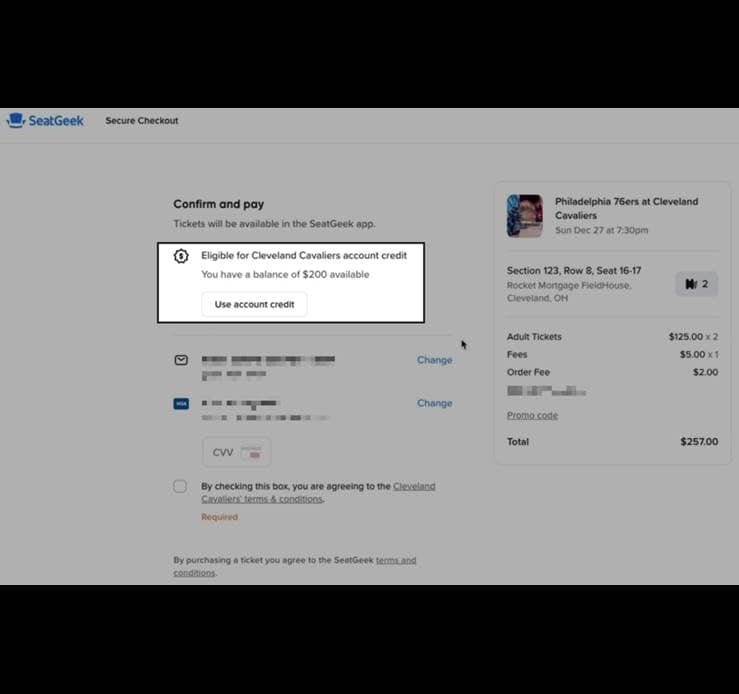This screenshot has width=739, height=694.
Task: Open SeatGeek terms and conditions link
Action: 295,566
